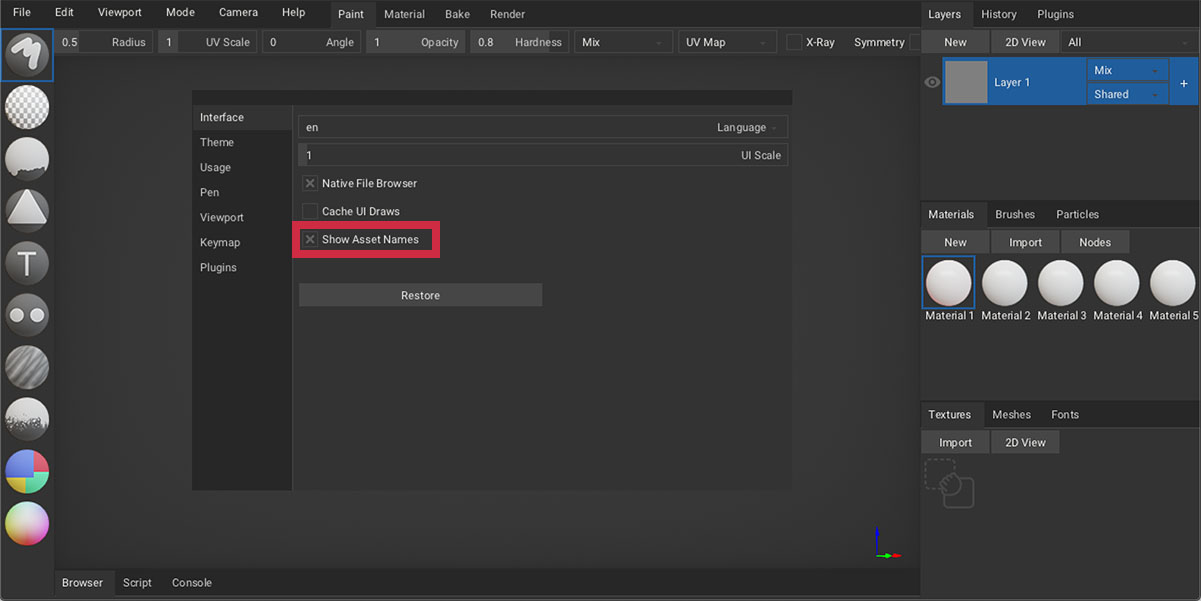Image resolution: width=1201 pixels, height=601 pixels.
Task: Select the color Picker tool icon
Action: 27,523
